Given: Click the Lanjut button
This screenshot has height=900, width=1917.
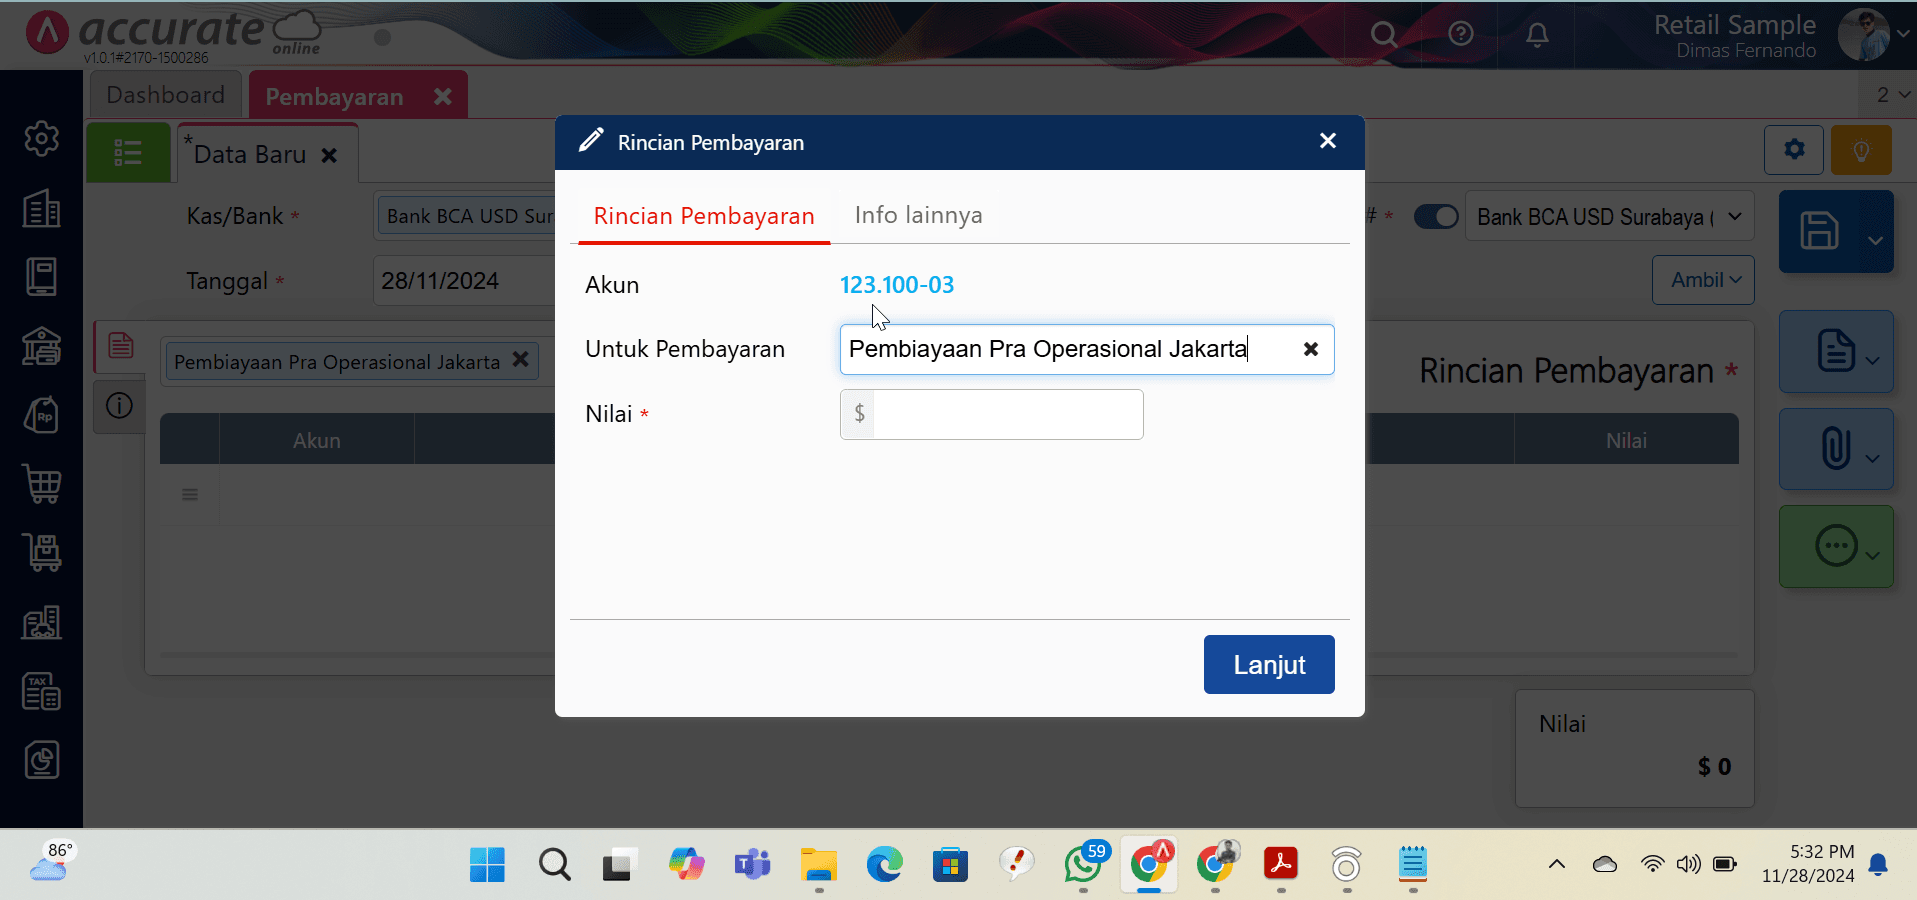Looking at the screenshot, I should 1268,665.
